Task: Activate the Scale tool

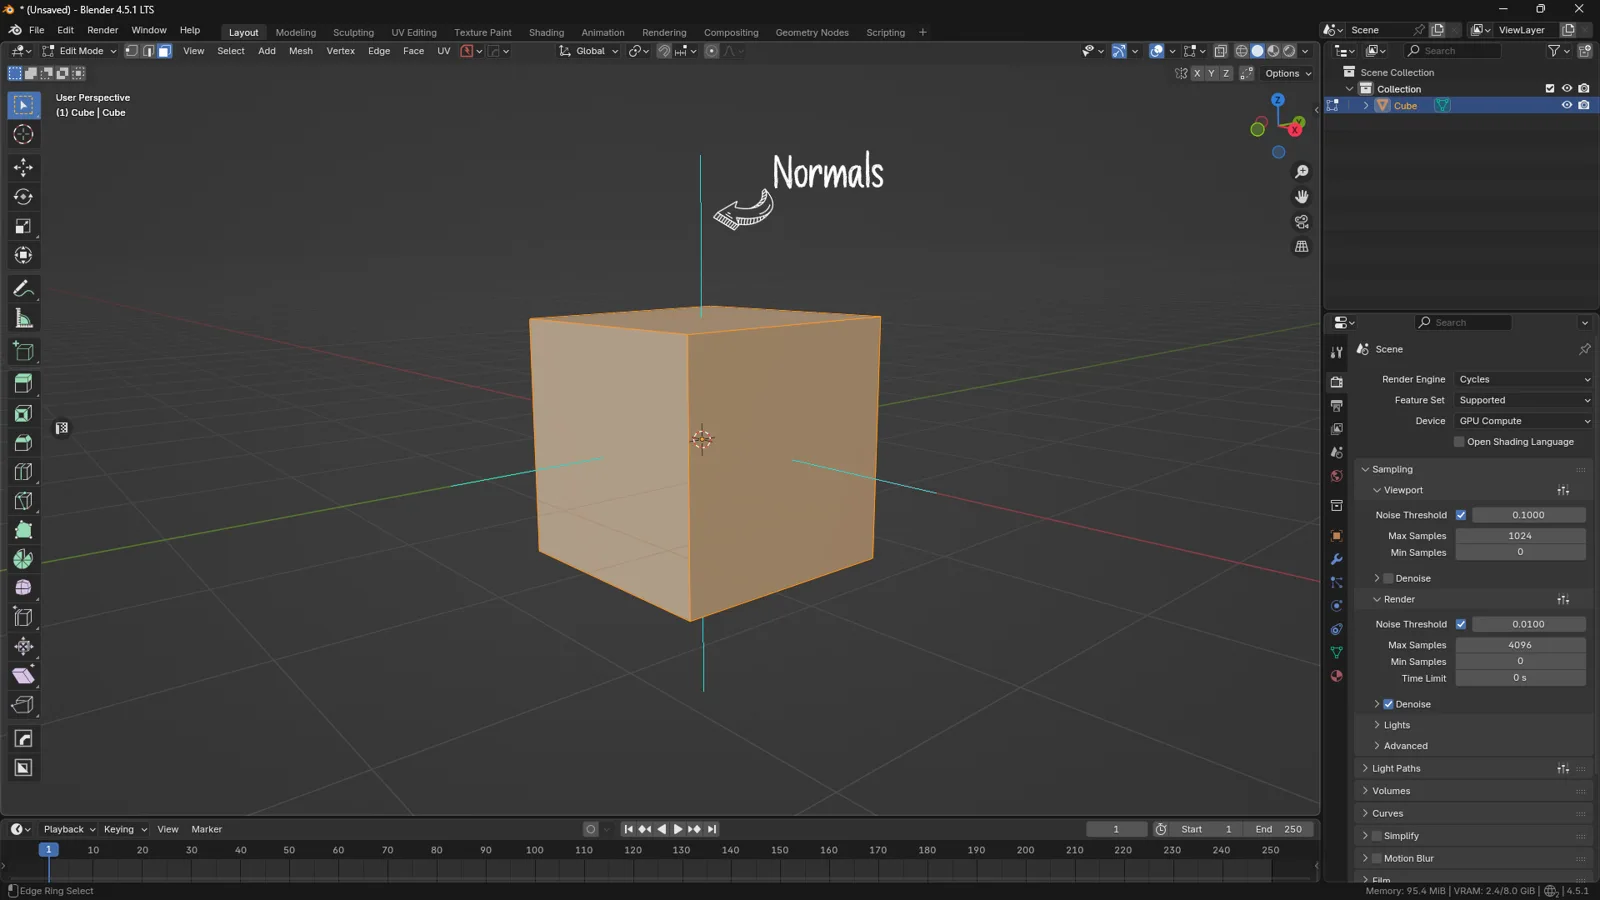Action: [x=23, y=227]
